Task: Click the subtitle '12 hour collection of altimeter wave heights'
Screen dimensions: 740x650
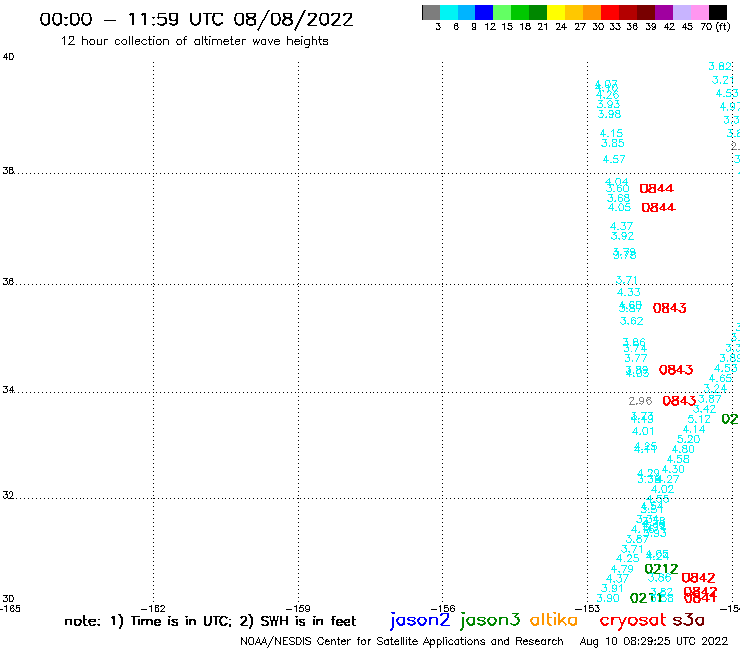Action: click(x=194, y=41)
